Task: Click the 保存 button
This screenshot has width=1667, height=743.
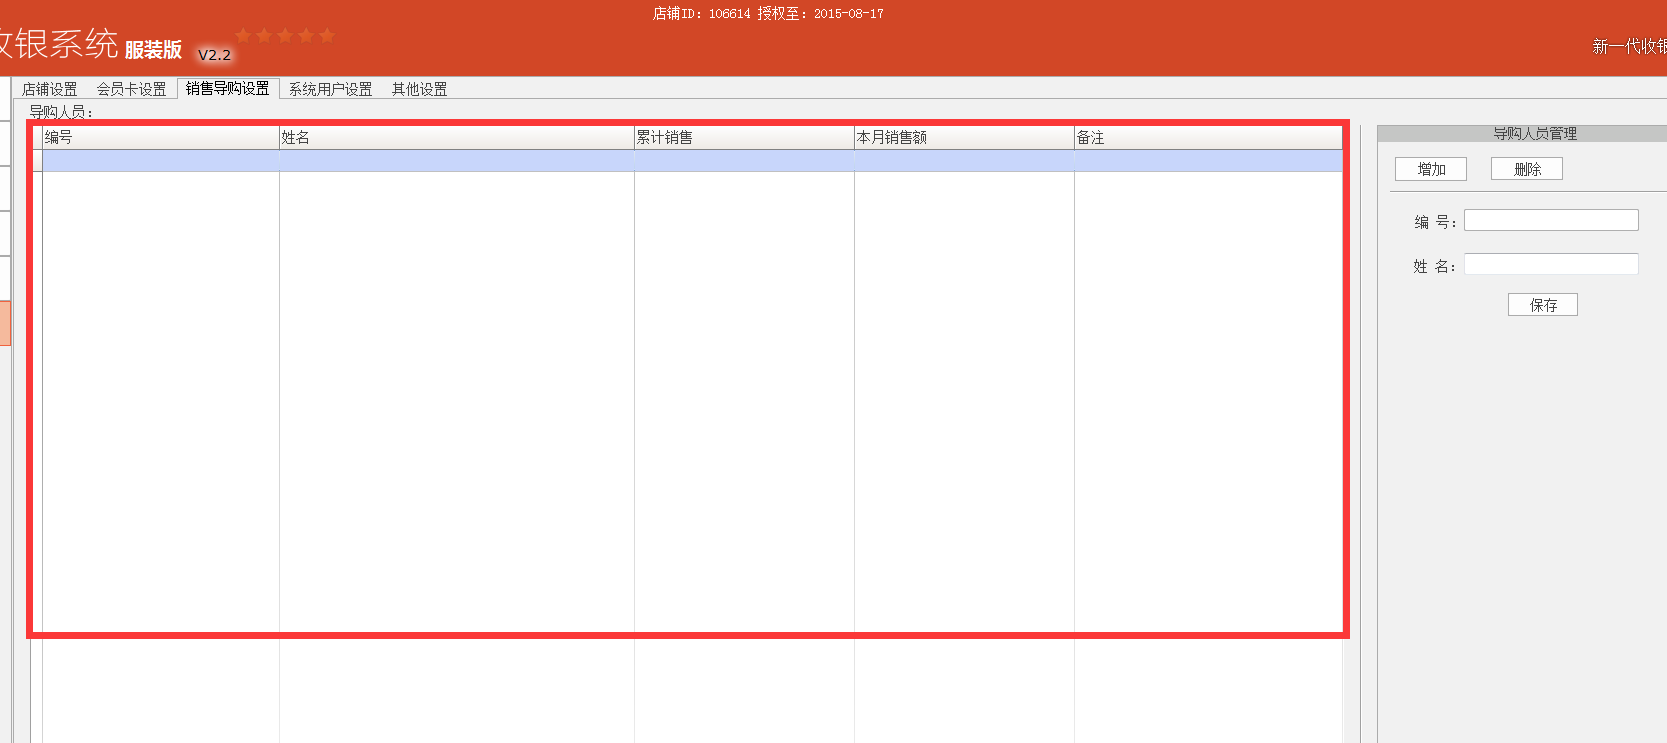Action: (1542, 305)
